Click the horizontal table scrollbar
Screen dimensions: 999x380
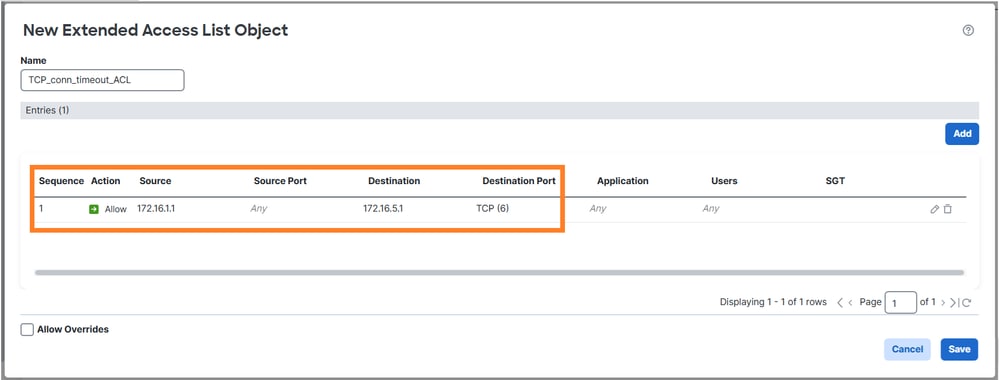499,272
